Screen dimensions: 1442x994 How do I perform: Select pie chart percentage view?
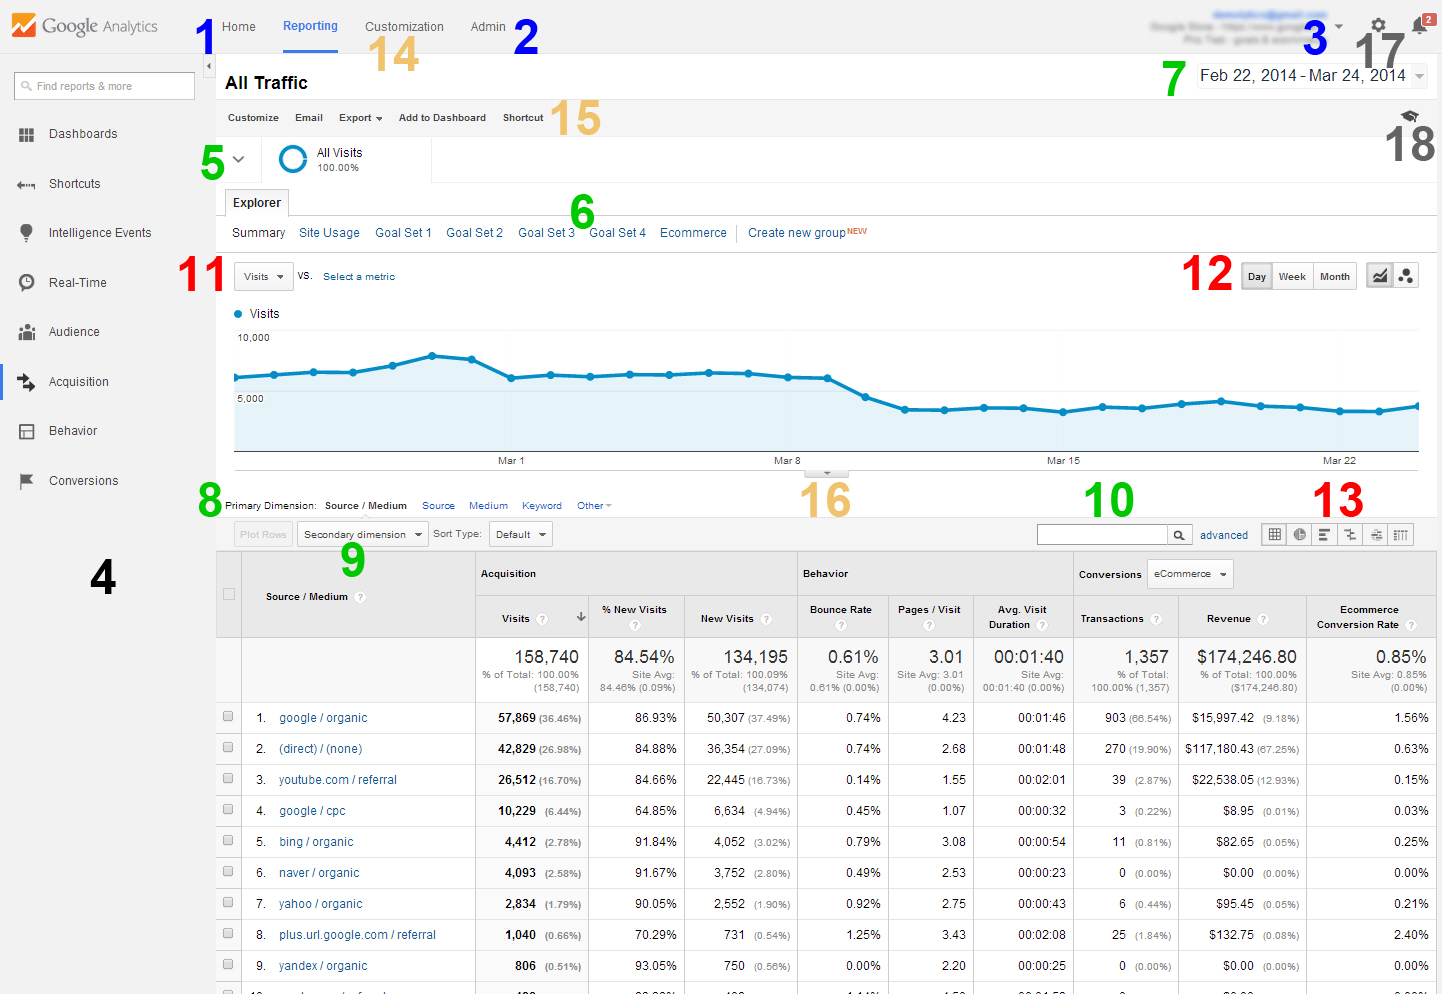(1299, 535)
